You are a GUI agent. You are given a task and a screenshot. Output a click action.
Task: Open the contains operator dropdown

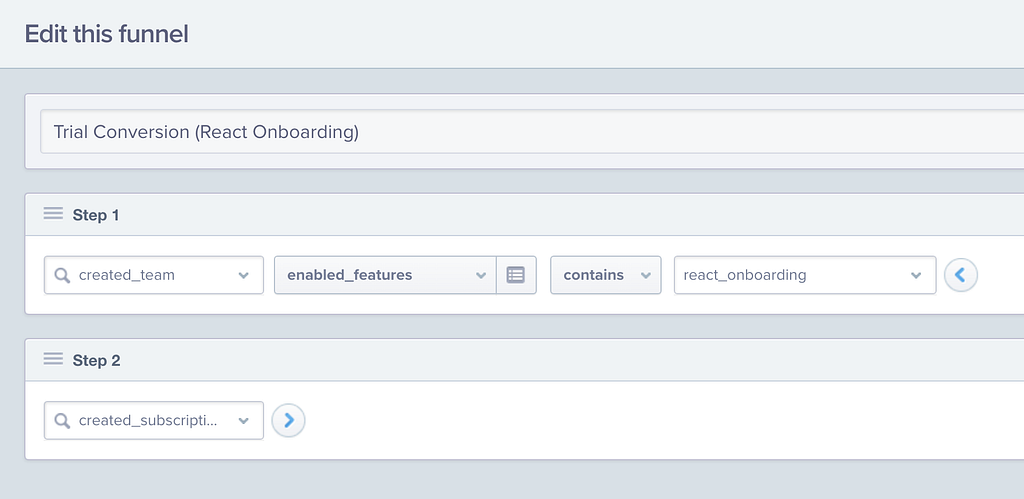coord(645,275)
